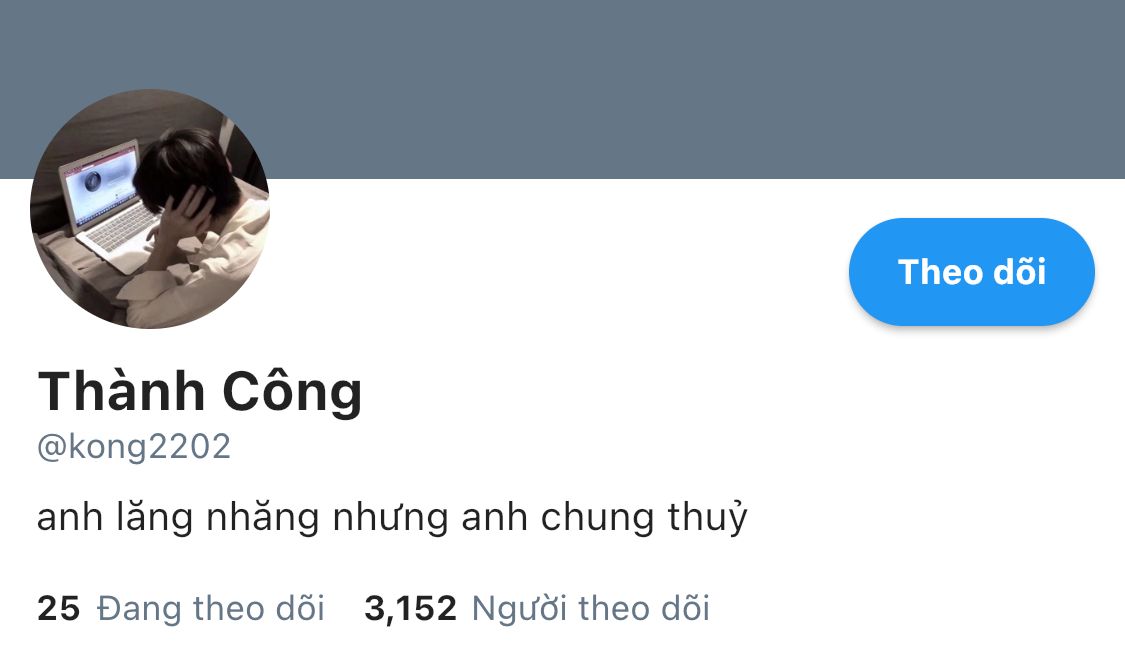The image size is (1125, 656).
Task: Open the Đang theo dõi following list
Action: 211,609
